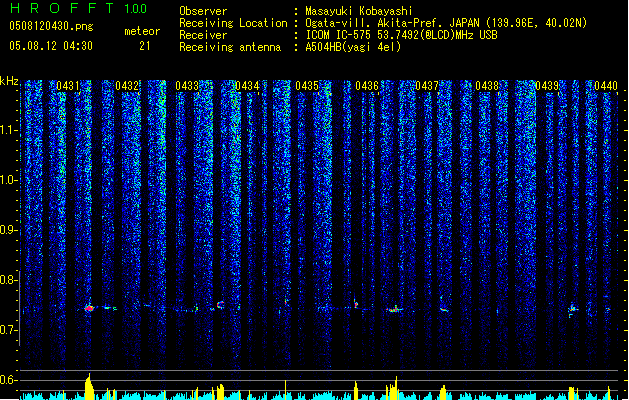Click the 0.9 frequency axis label
The height and width of the screenshot is (400, 629).
(x=9, y=230)
